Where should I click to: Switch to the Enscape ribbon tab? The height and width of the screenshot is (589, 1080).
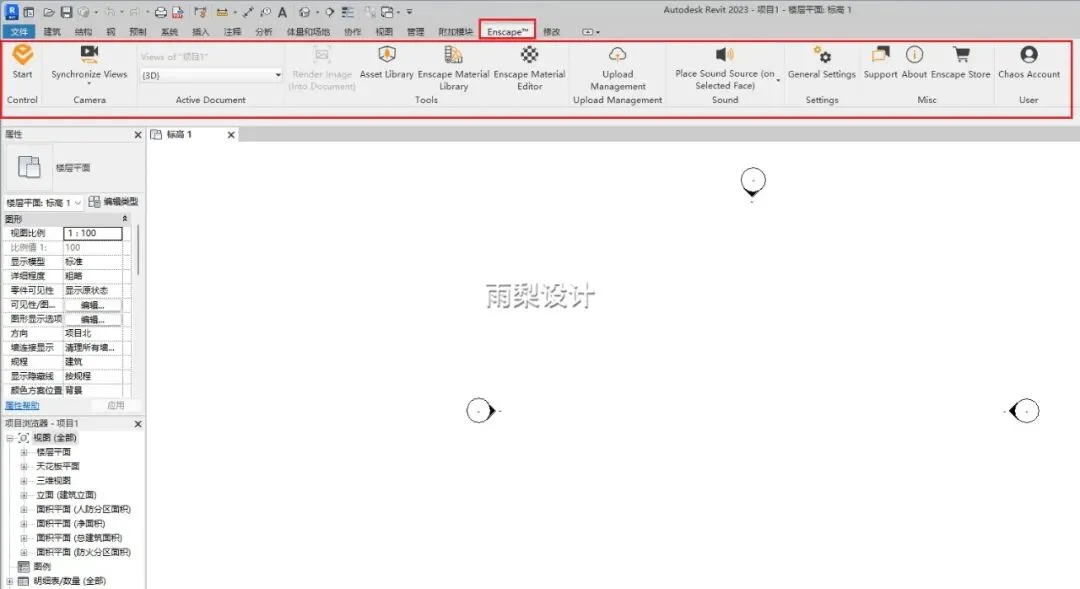pos(508,32)
